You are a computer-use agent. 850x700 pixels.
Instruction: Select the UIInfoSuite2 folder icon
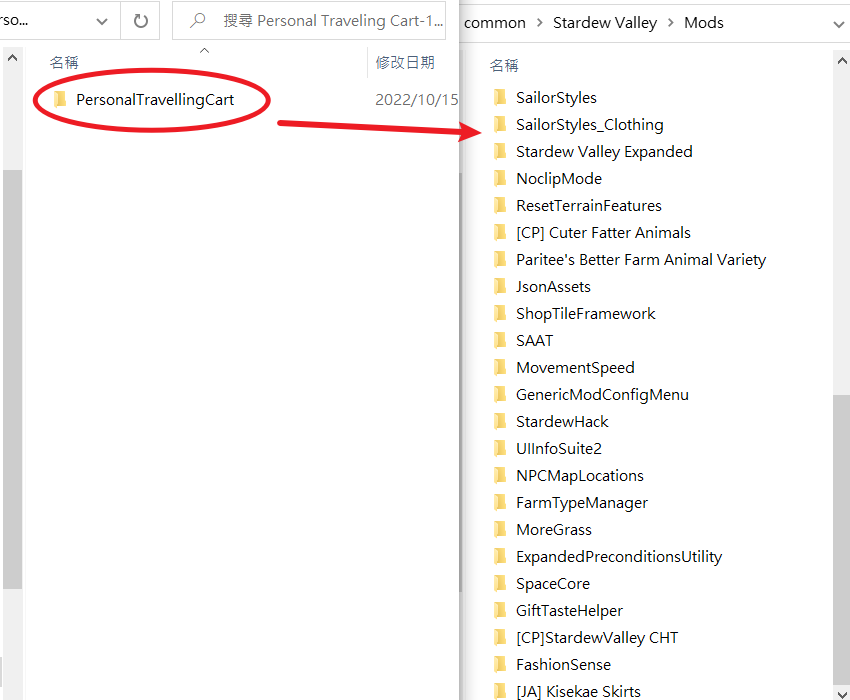click(x=500, y=448)
